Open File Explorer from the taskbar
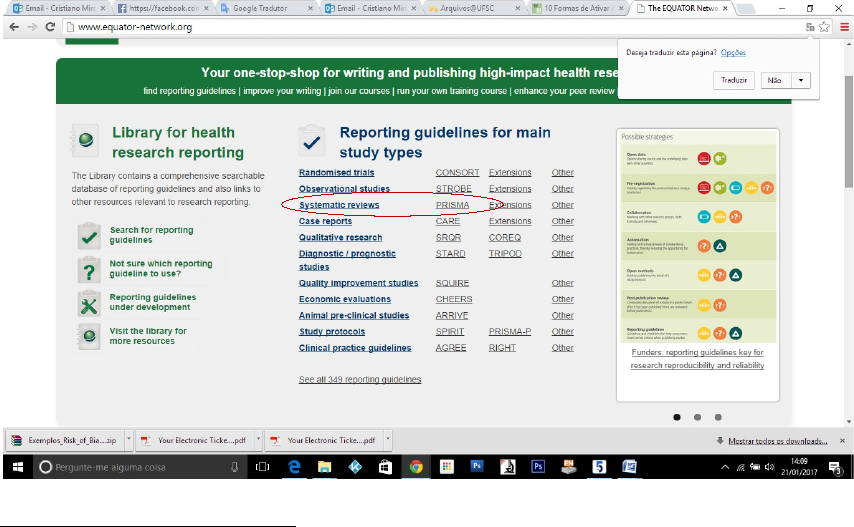The image size is (854, 527). 325,467
